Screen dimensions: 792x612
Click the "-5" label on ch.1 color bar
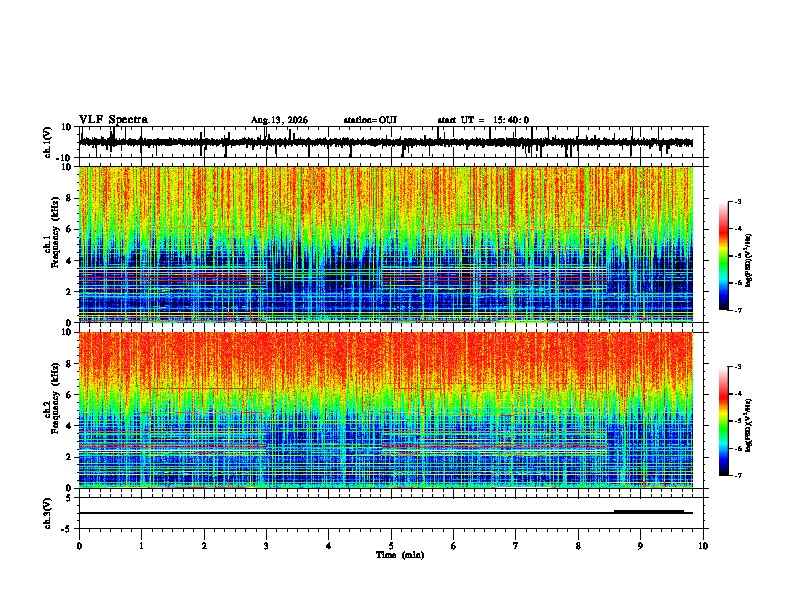point(737,256)
